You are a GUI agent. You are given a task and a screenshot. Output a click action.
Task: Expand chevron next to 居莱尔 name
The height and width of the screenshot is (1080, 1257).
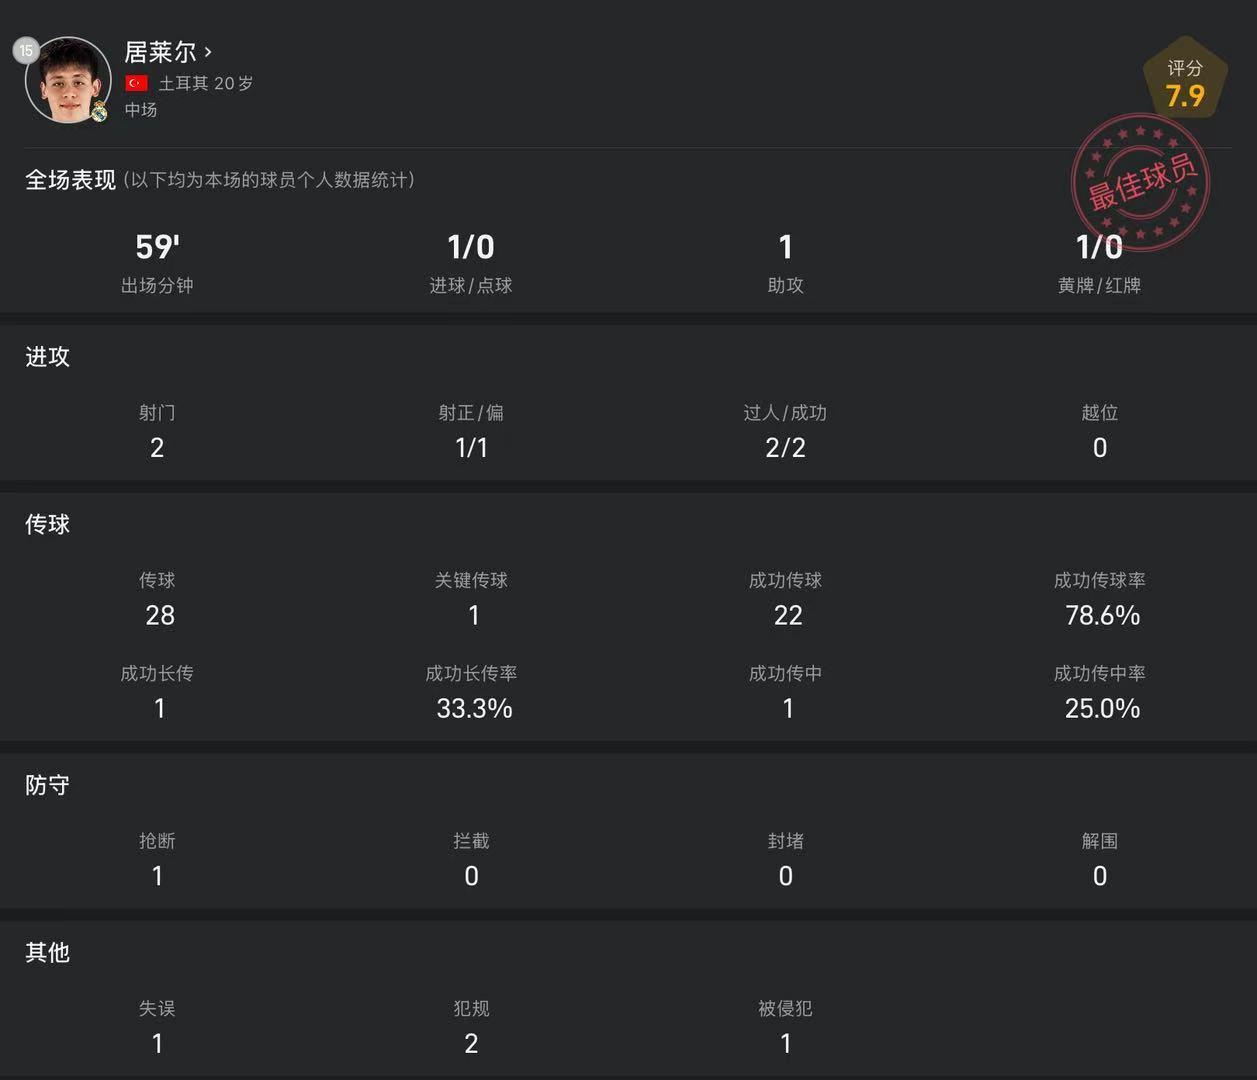(208, 51)
